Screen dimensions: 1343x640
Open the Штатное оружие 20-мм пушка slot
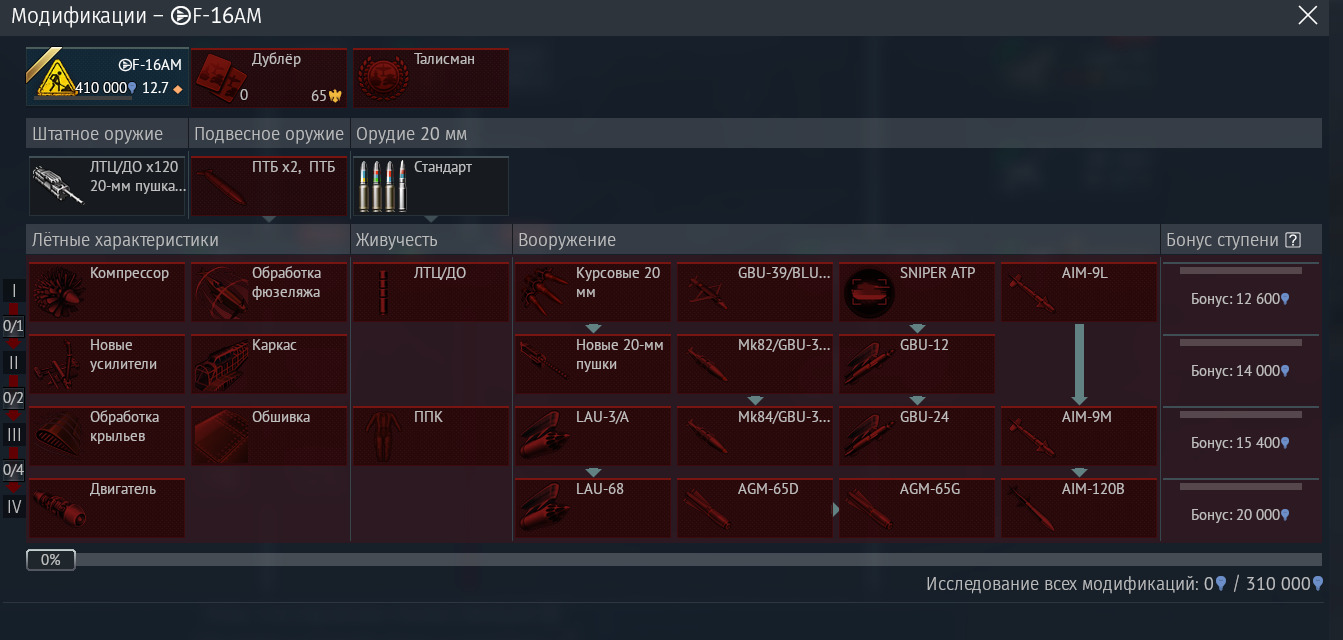[x=107, y=186]
